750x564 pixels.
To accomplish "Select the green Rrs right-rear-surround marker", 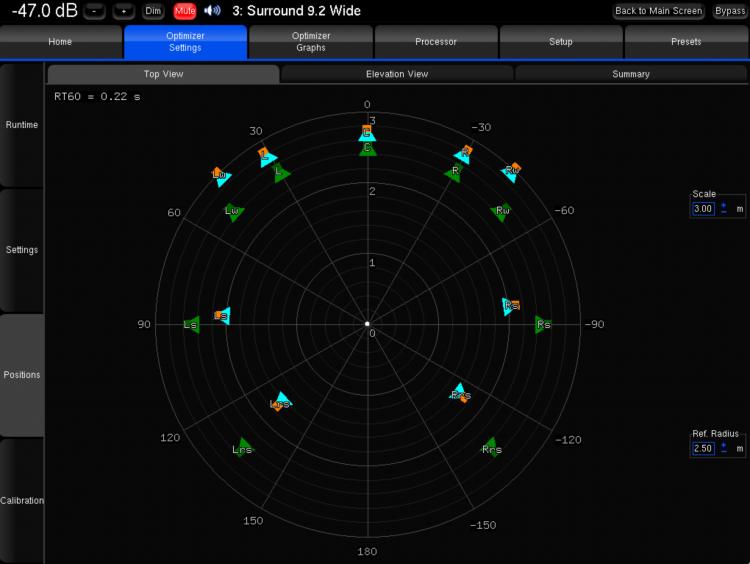I will pos(491,448).
